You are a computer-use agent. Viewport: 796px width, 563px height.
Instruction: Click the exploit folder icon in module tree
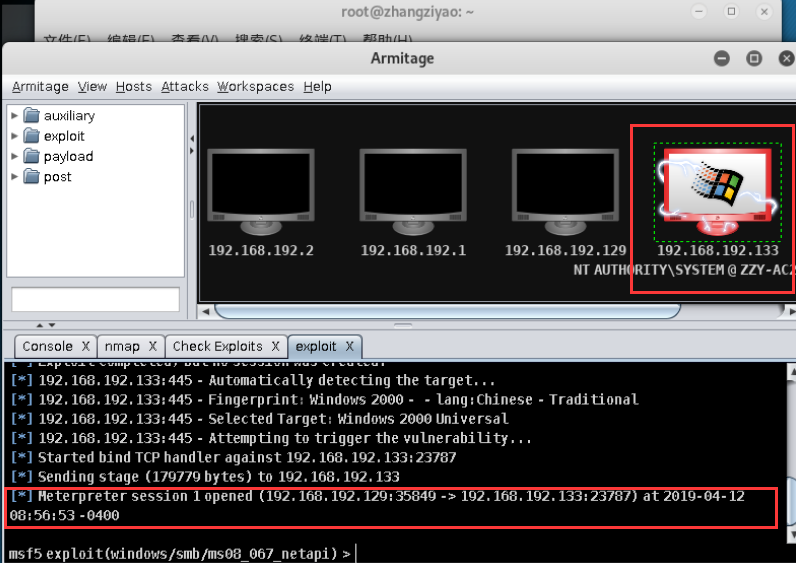click(x=31, y=136)
